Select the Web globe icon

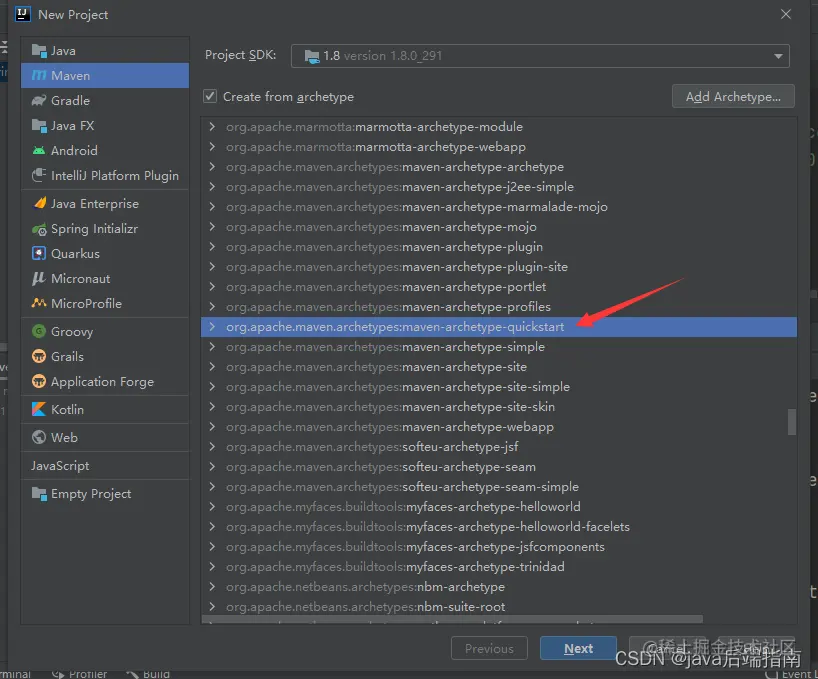39,437
